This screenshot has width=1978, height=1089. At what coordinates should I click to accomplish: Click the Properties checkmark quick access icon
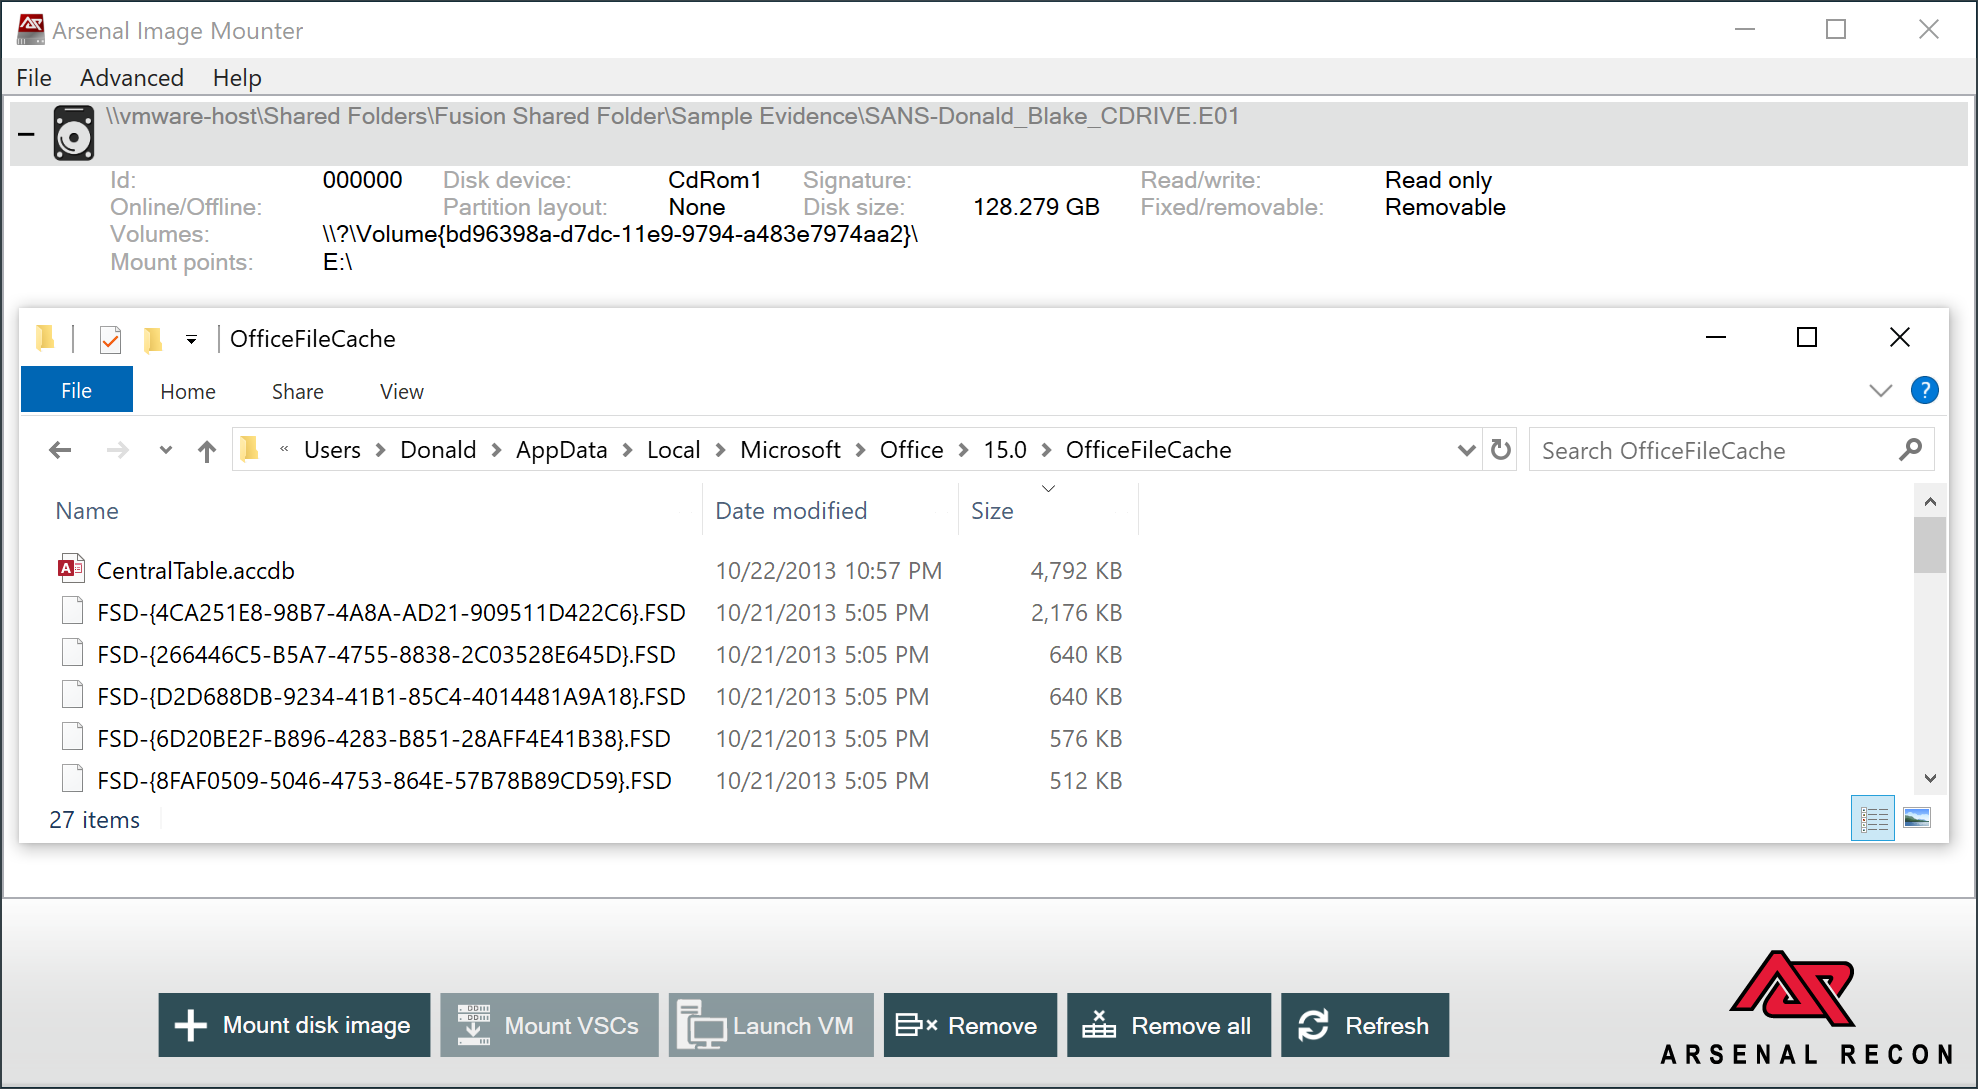(x=110, y=340)
